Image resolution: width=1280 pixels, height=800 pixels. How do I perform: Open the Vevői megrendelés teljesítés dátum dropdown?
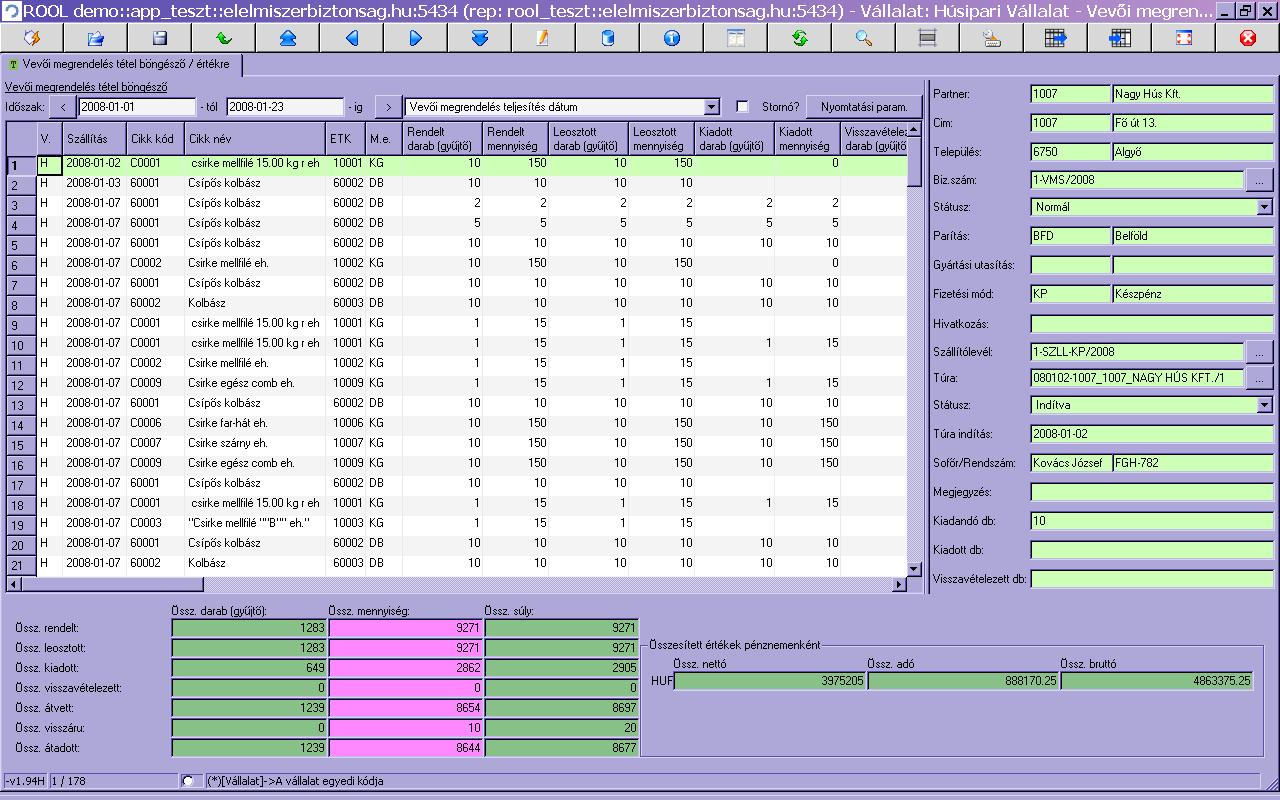point(711,107)
